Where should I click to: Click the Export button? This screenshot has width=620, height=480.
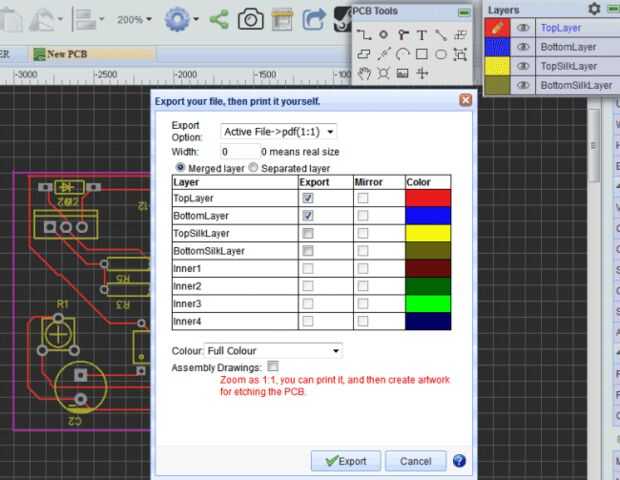[346, 461]
